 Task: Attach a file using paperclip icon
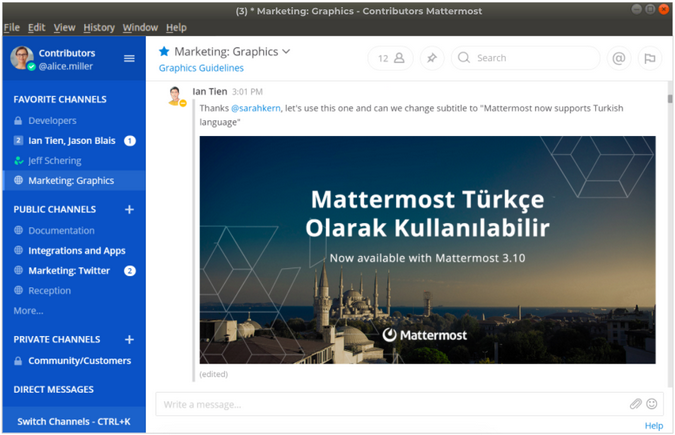(635, 404)
